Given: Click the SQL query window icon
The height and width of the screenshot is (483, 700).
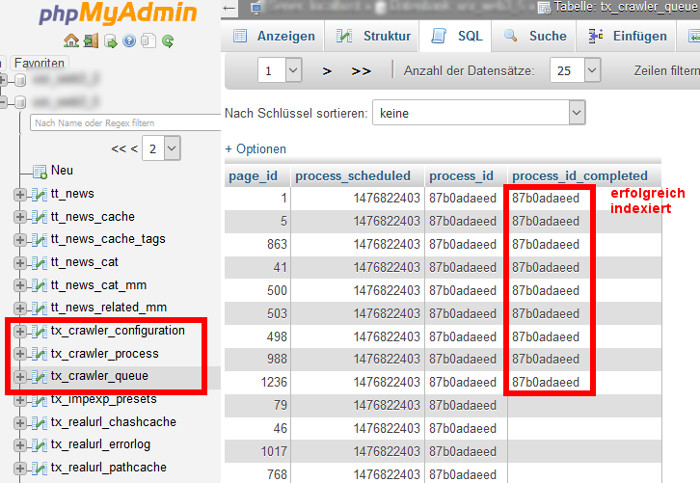Looking at the screenshot, I should pos(109,41).
